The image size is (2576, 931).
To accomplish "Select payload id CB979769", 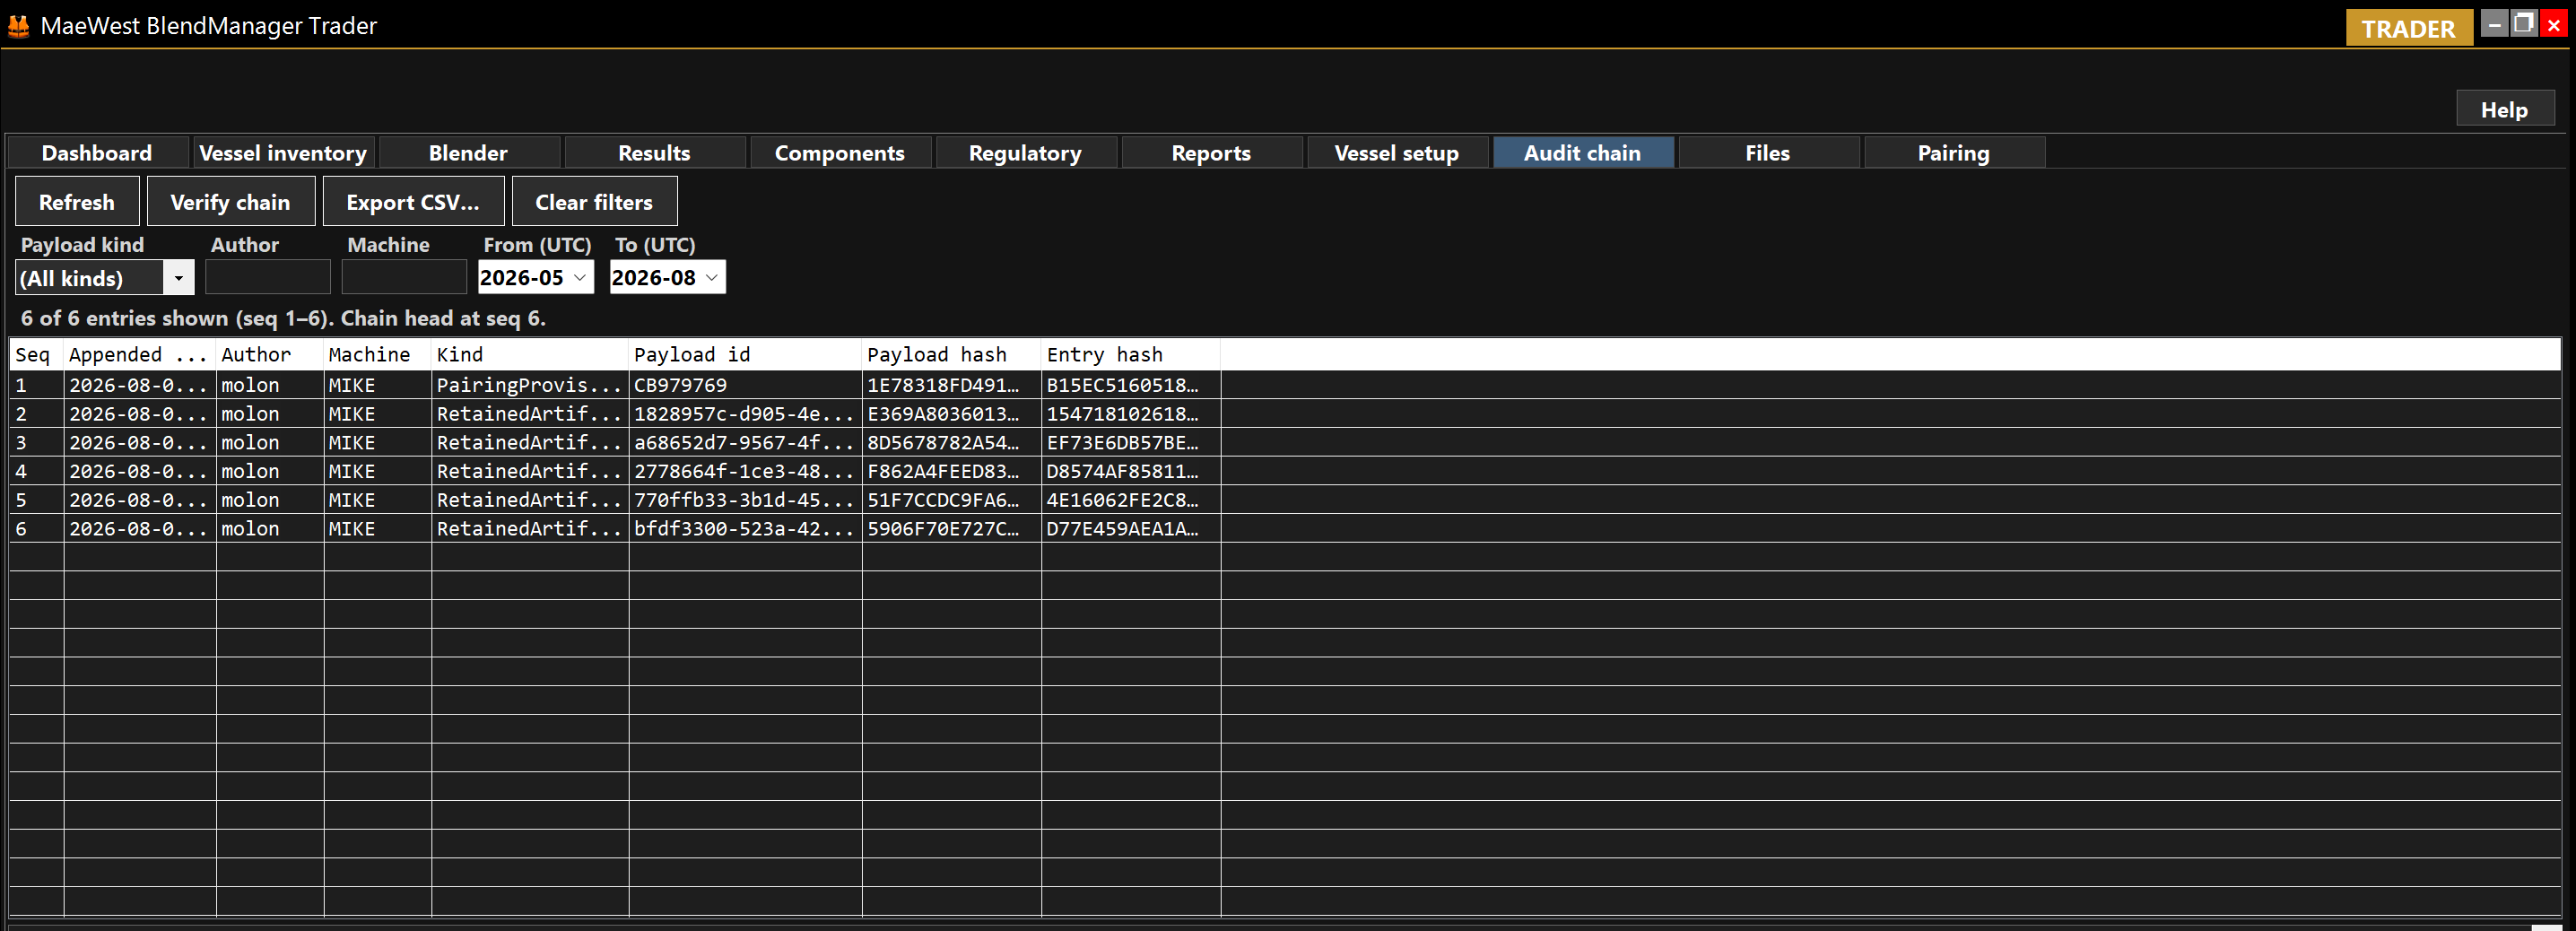I will [746, 385].
